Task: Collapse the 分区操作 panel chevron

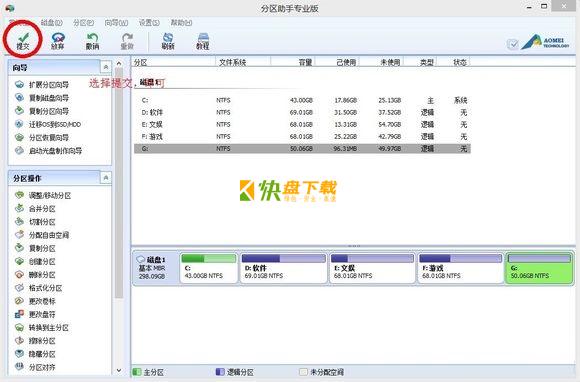Action: [106, 178]
